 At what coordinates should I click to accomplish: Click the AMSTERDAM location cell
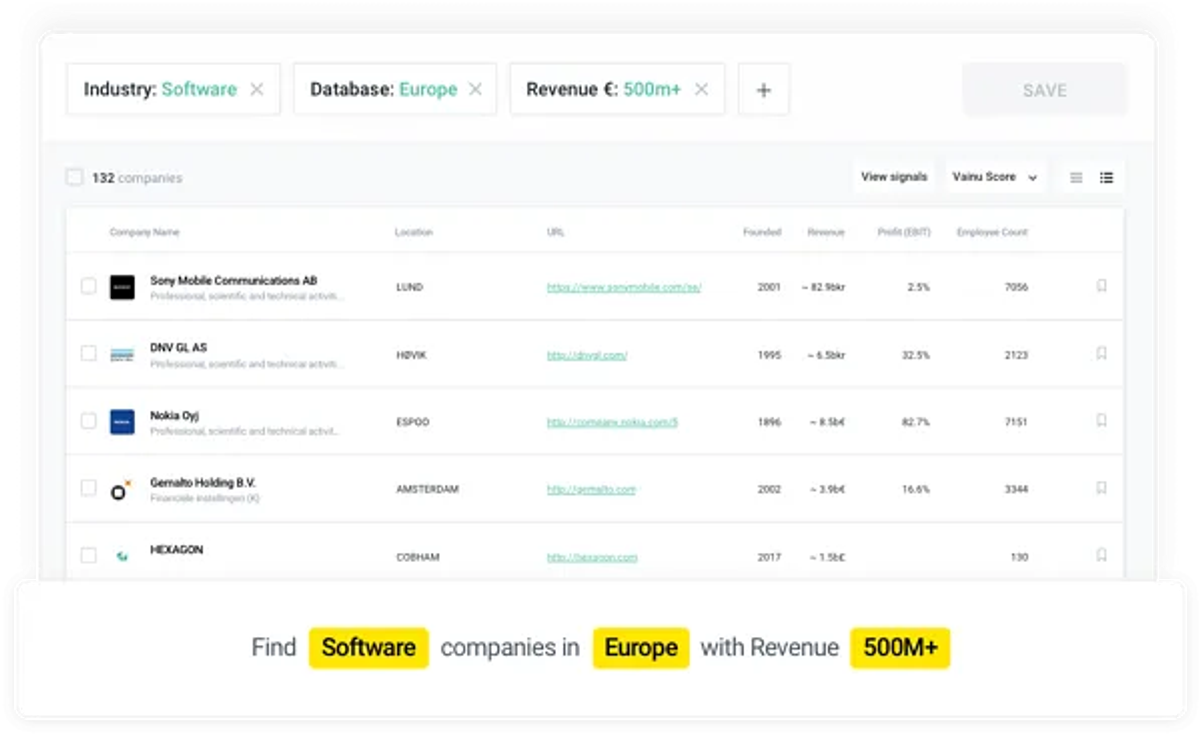(x=427, y=489)
